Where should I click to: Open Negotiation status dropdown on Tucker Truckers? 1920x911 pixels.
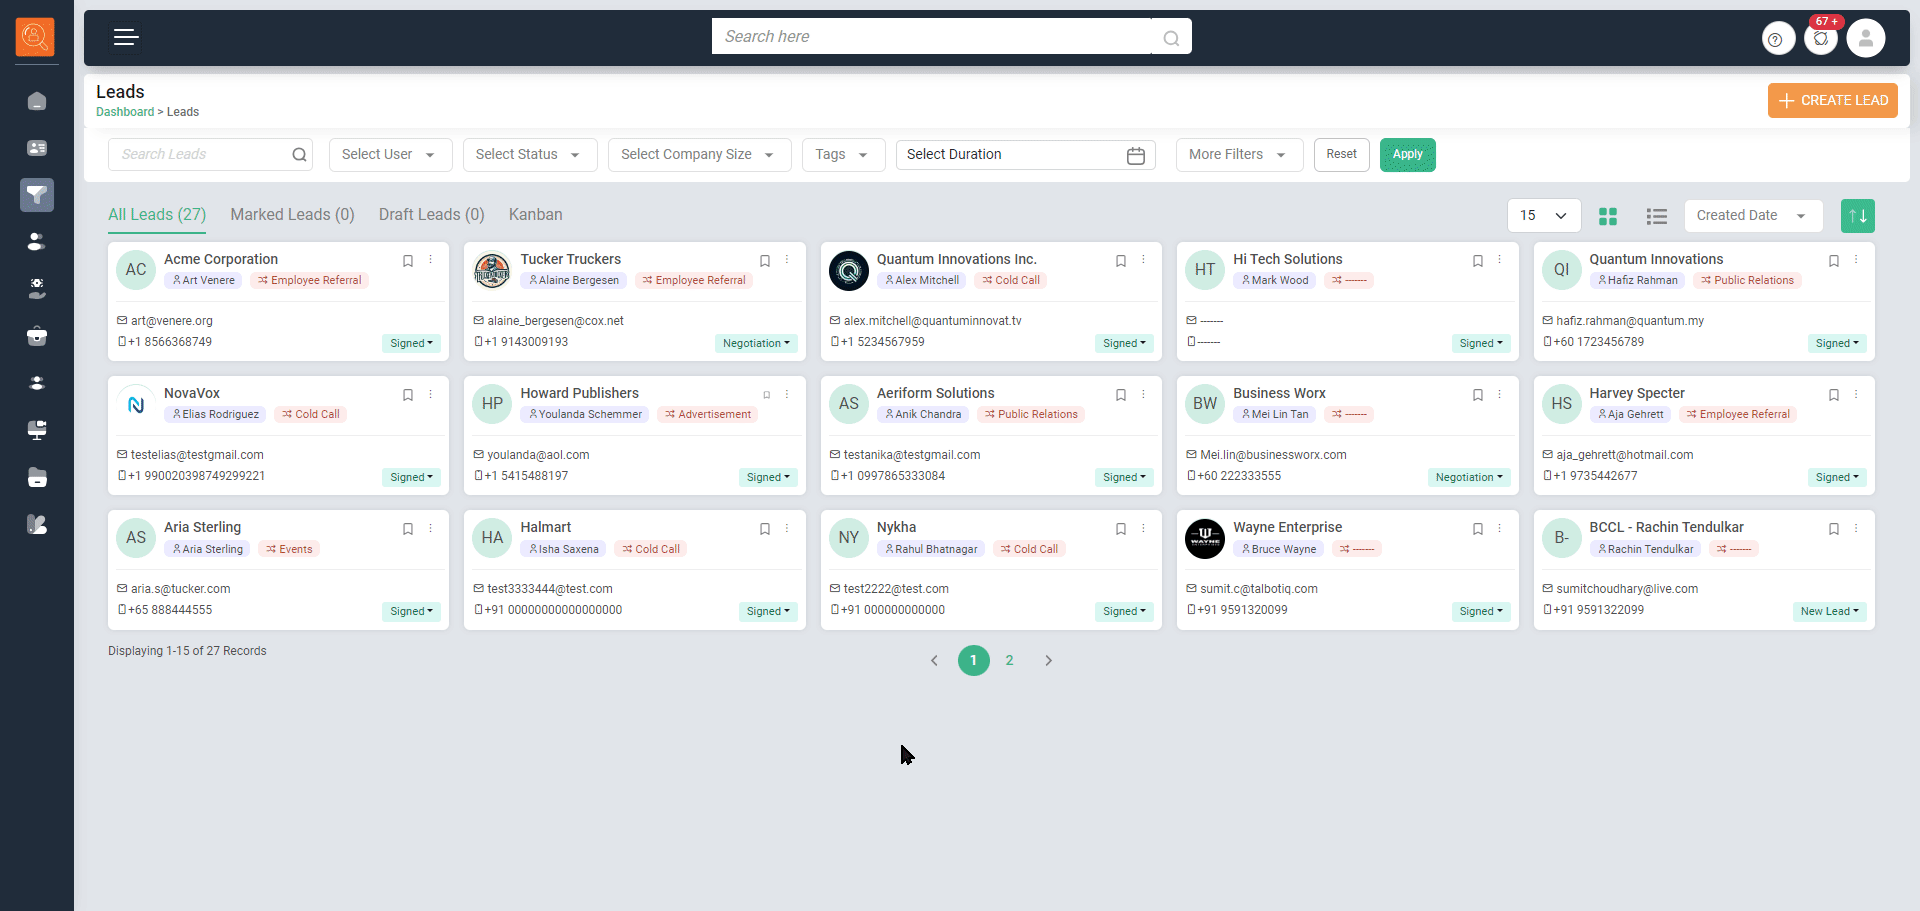(x=756, y=343)
